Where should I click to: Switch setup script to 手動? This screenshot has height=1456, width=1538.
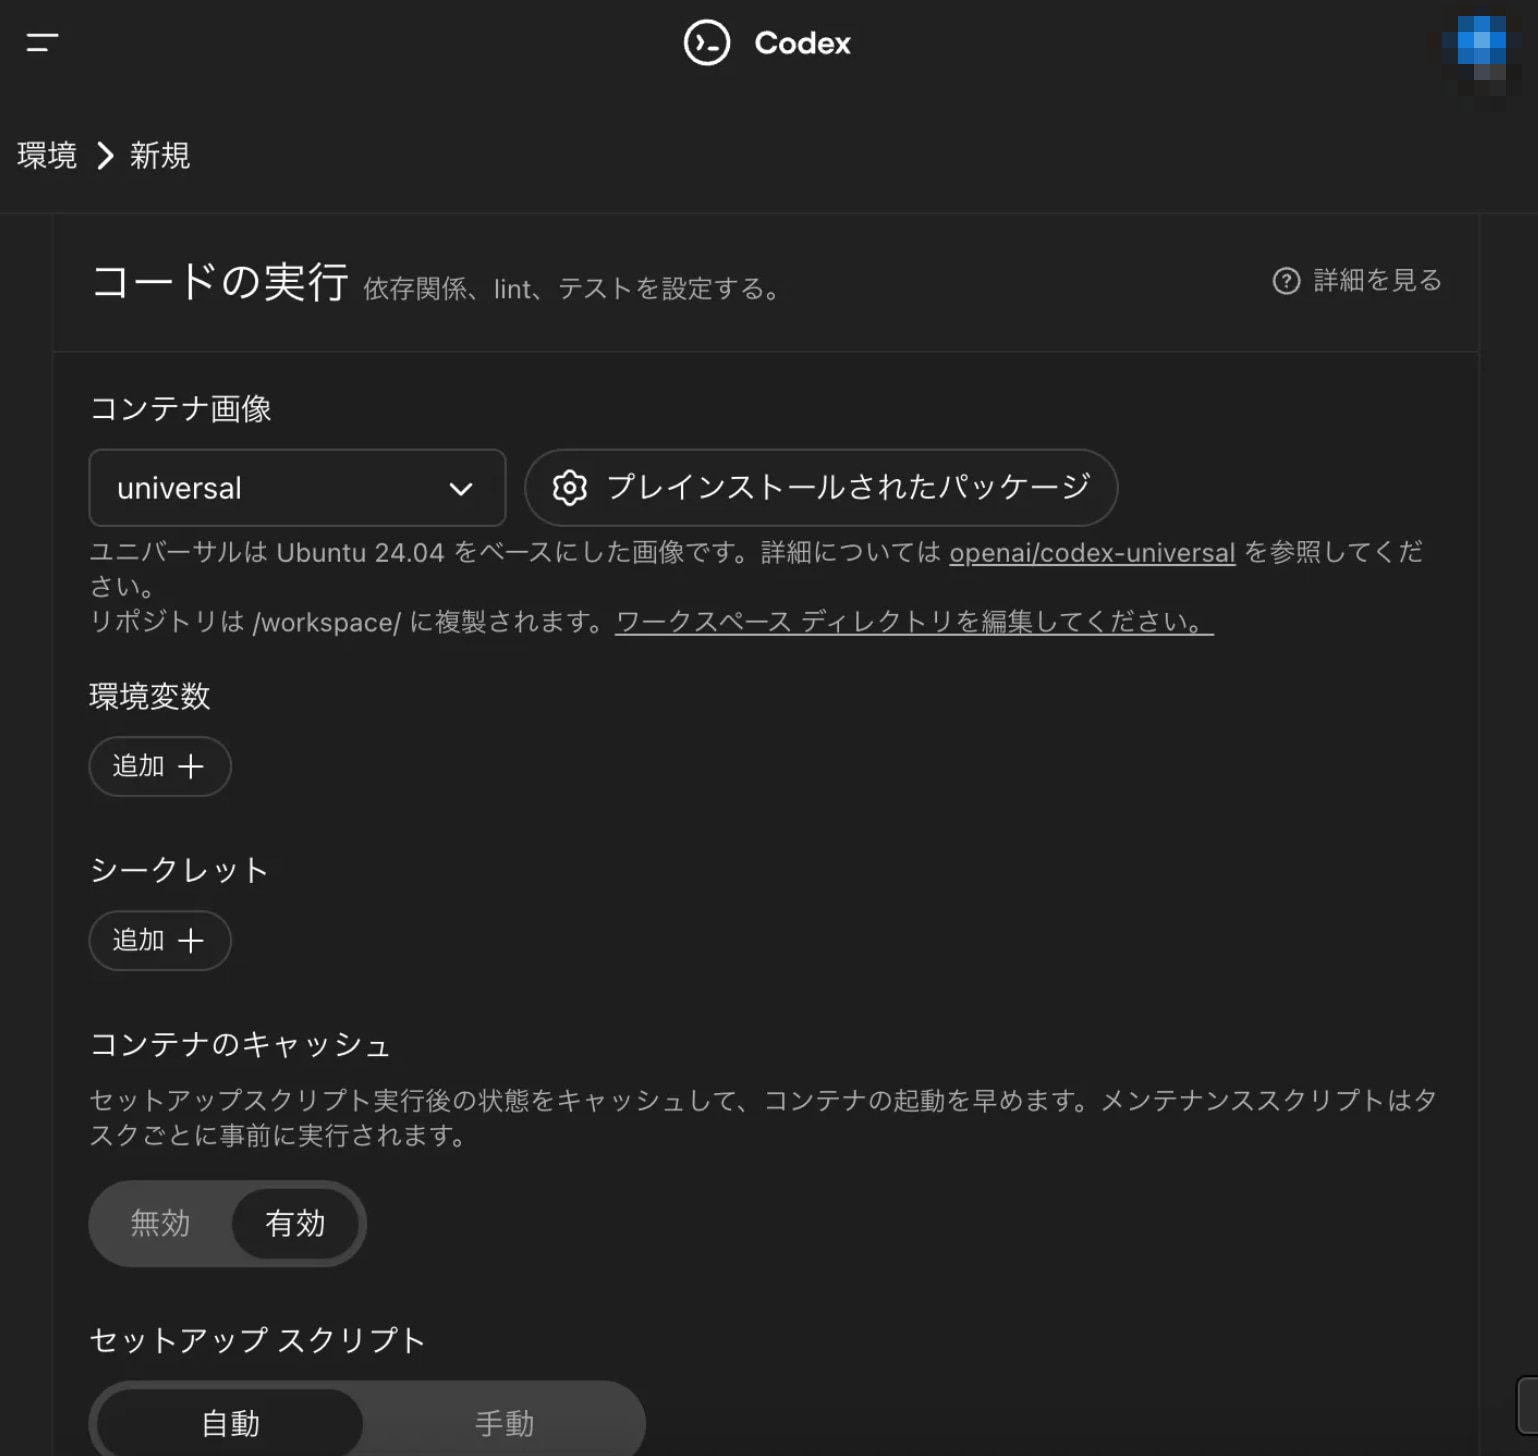pyautogui.click(x=504, y=1423)
